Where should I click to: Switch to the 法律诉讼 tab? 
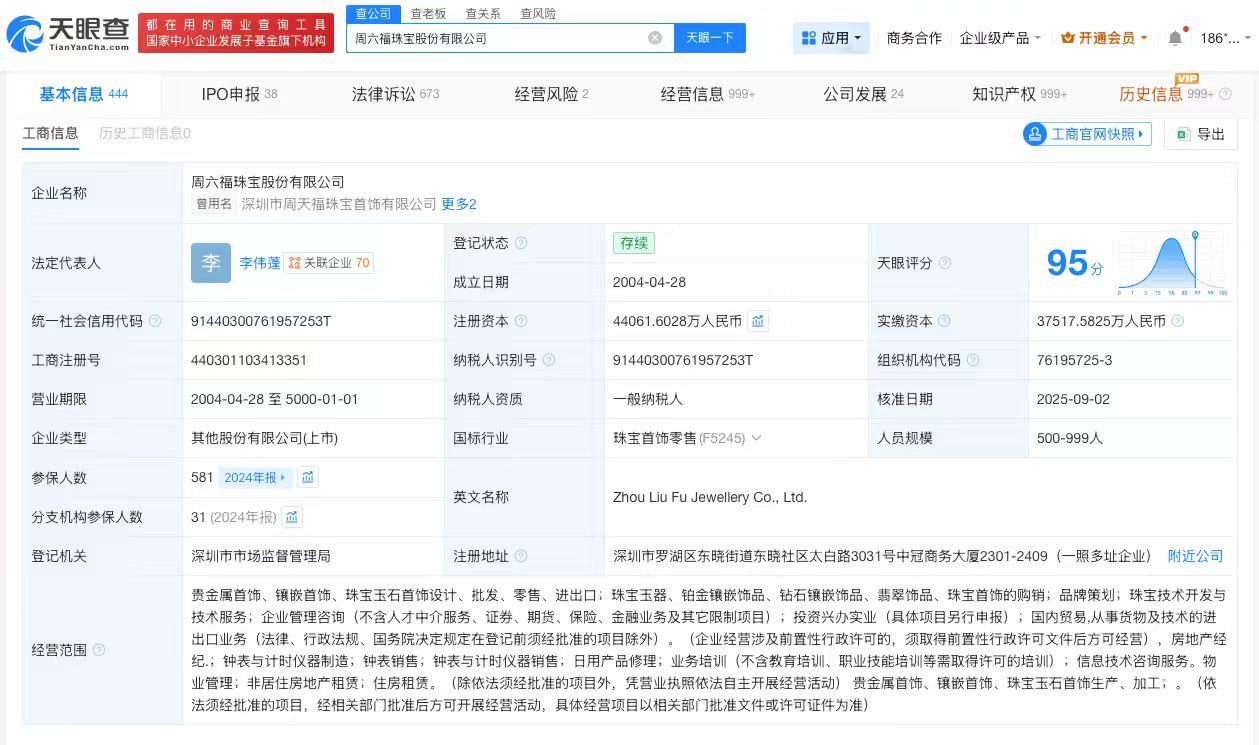[x=395, y=94]
